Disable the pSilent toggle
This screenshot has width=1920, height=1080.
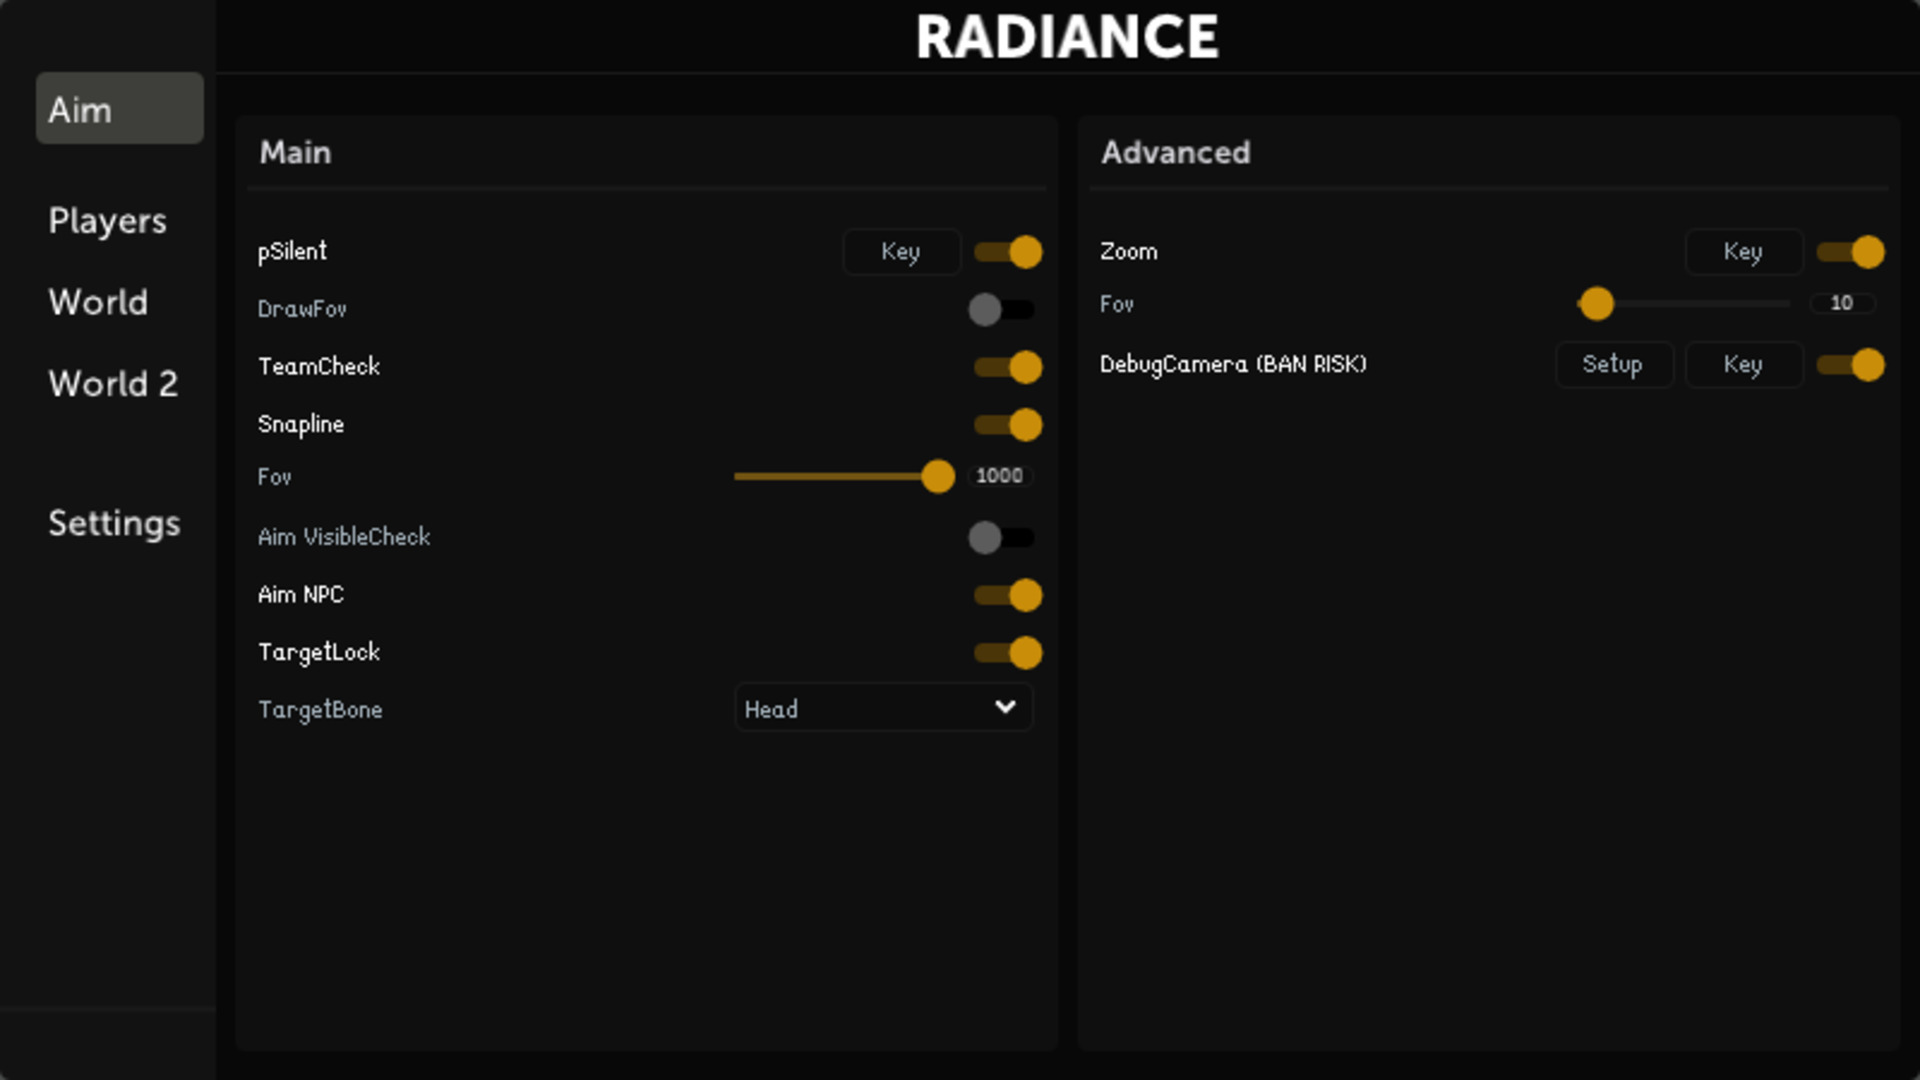tap(1007, 252)
